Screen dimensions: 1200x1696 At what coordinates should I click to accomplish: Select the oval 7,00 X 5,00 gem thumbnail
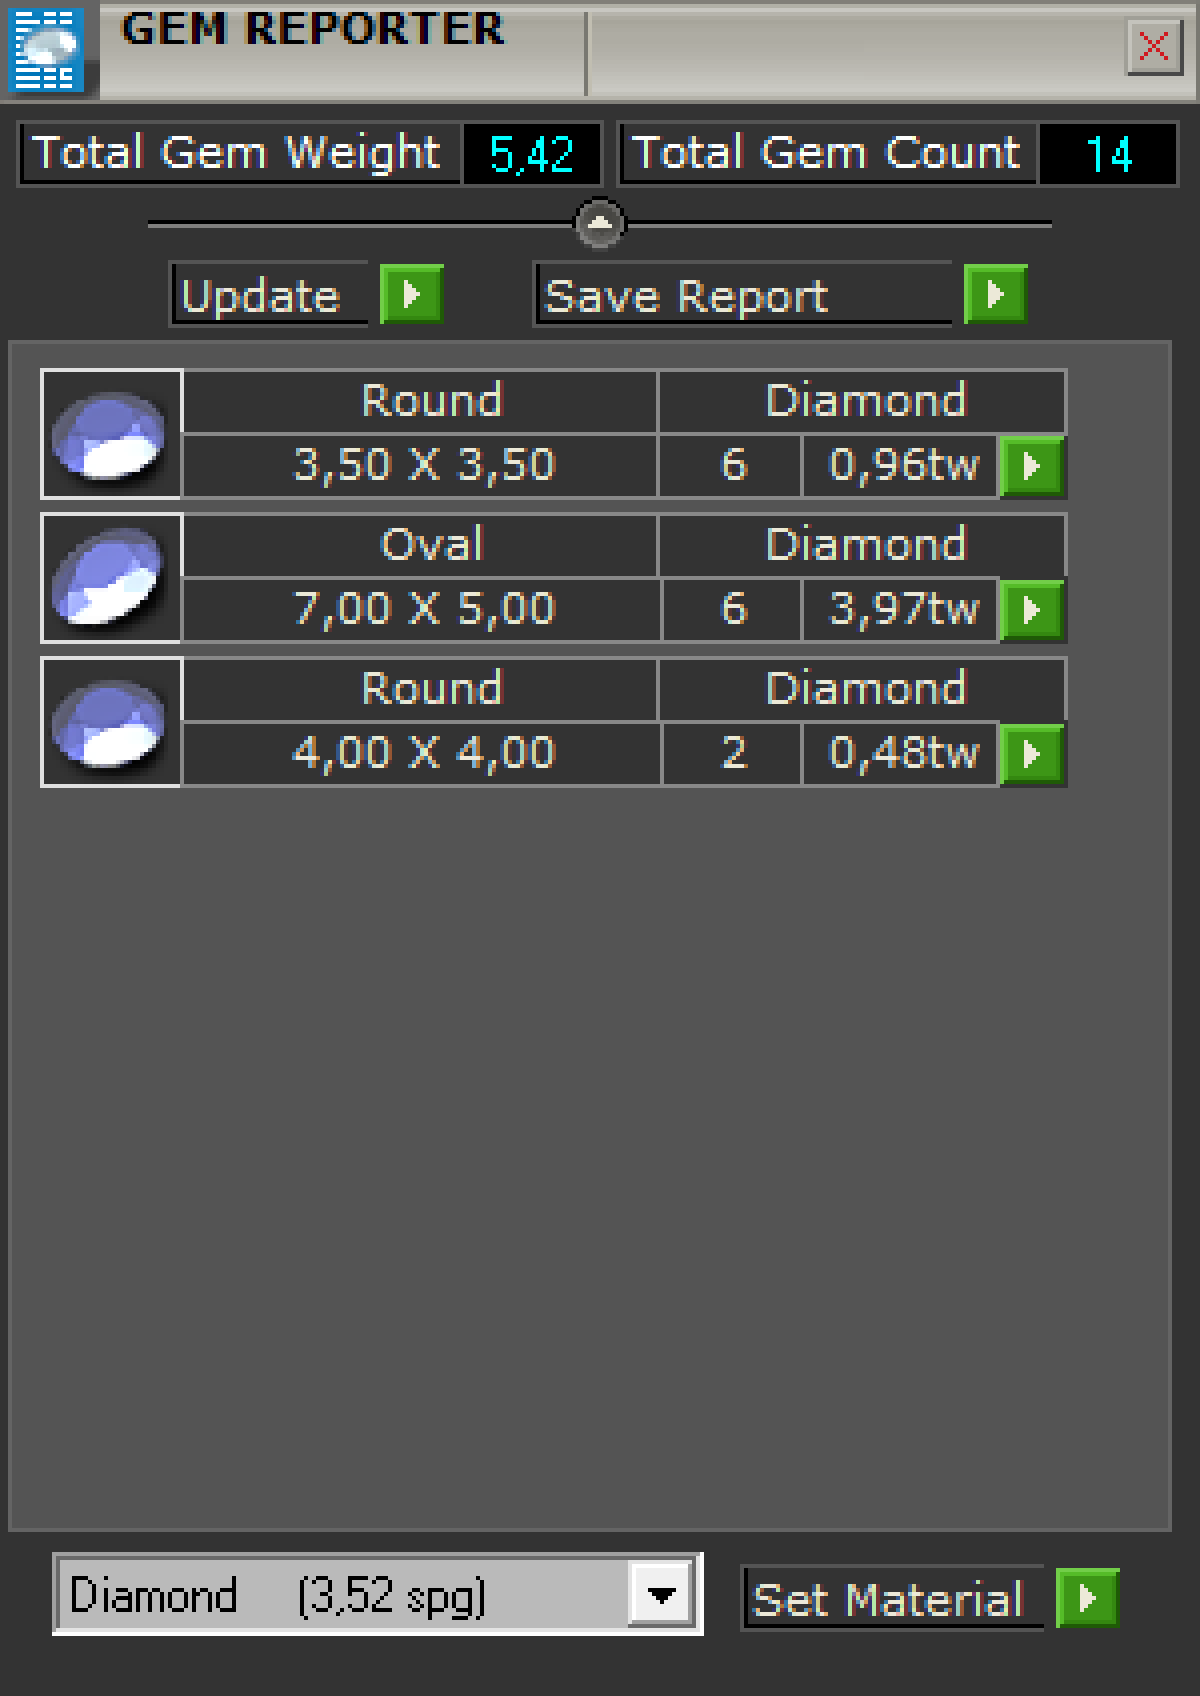pos(110,578)
